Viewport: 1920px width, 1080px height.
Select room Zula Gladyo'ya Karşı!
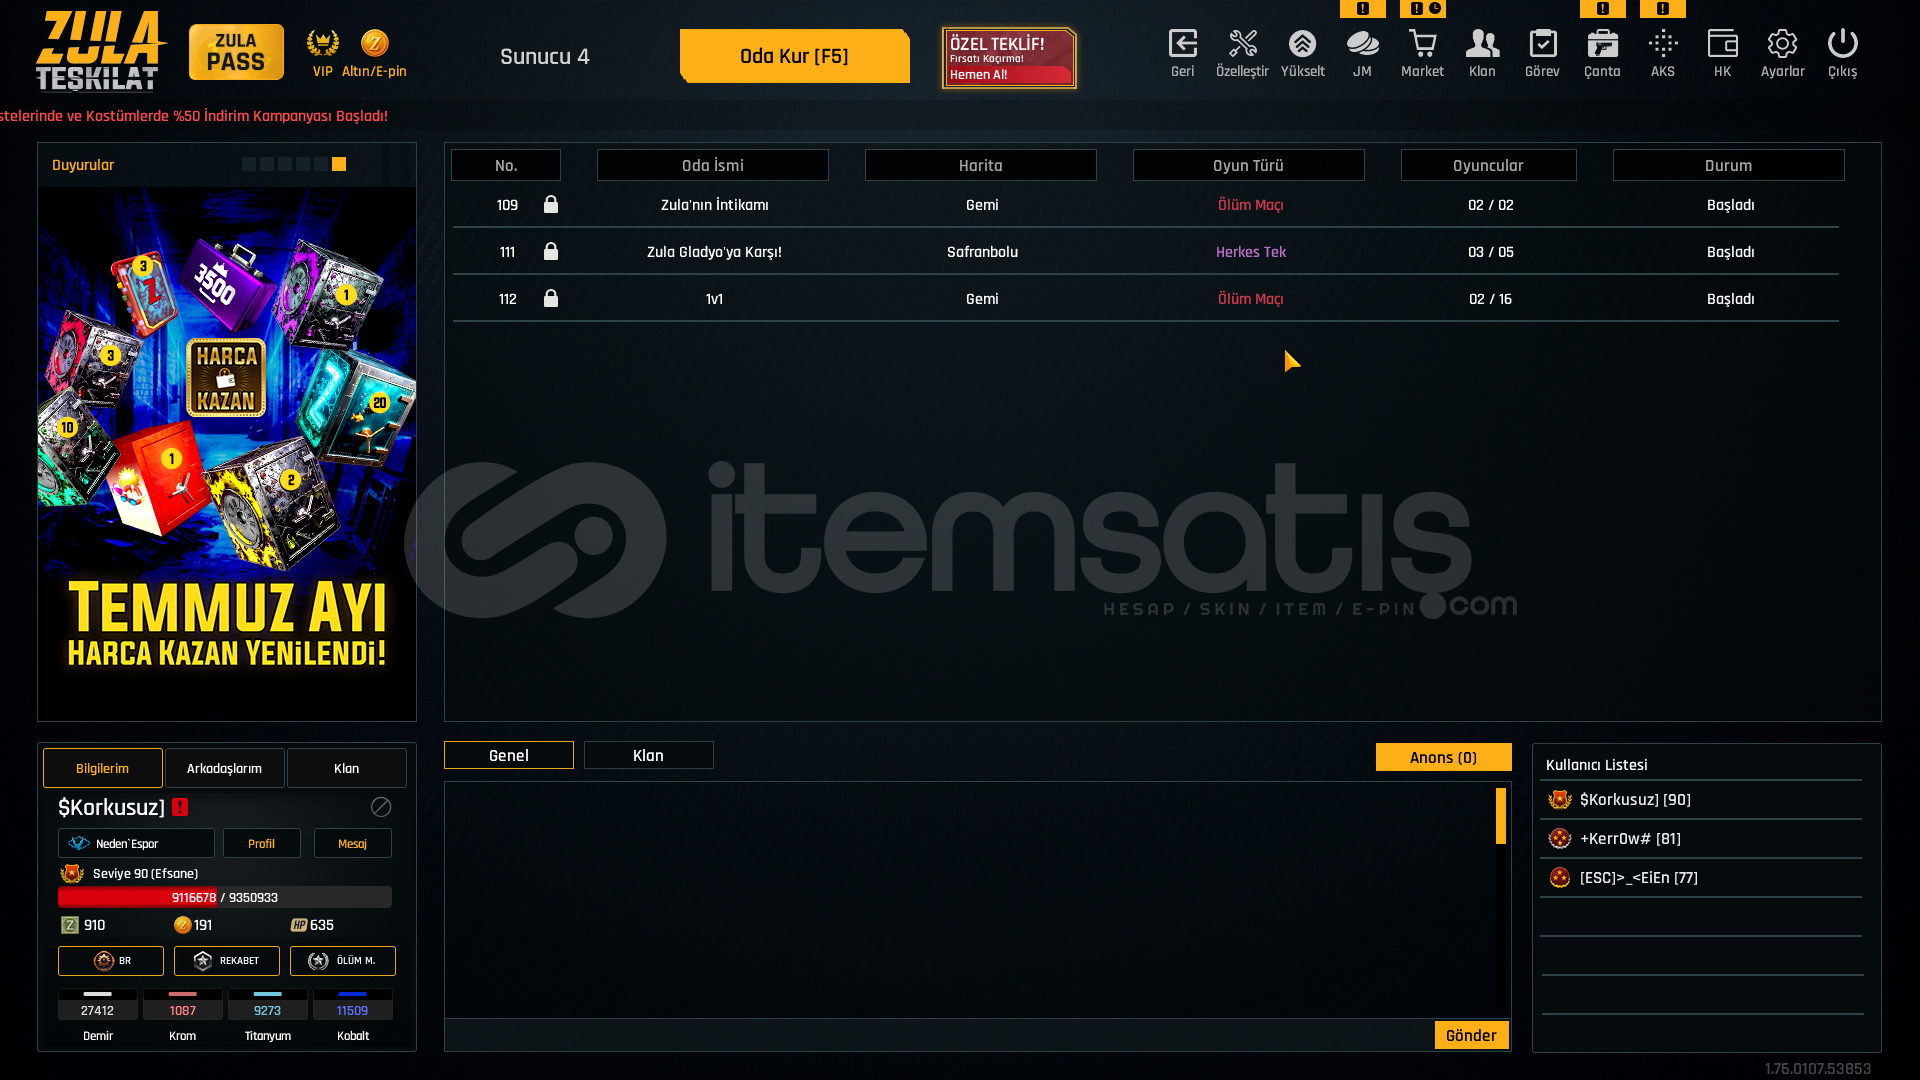1146,251
